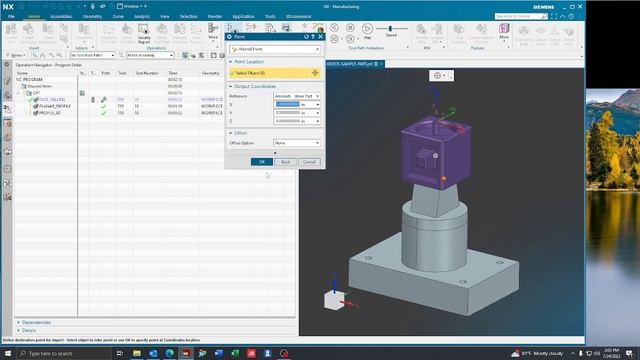The image size is (640, 360).
Task: Open the Reference coordinate dropdown
Action: [297, 96]
